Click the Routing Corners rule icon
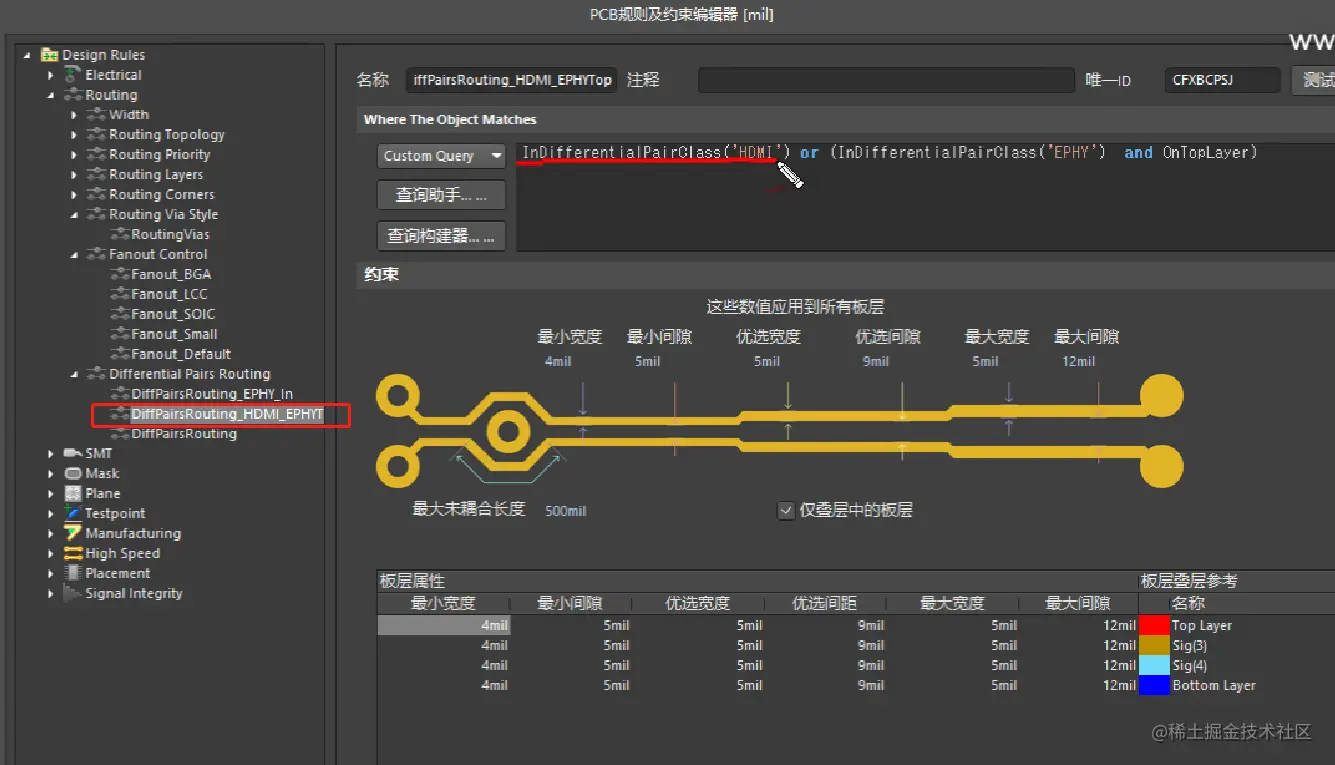The width and height of the screenshot is (1335, 765). click(x=96, y=195)
